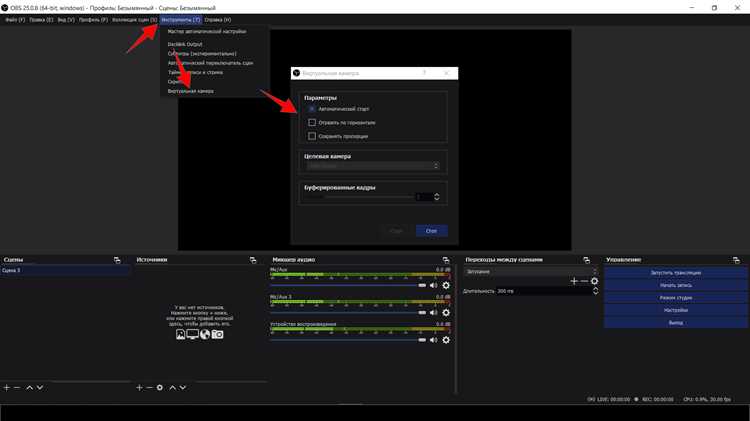Screen dimensions: 750x421
Task: Add a new source with the plus icon
Action: click(139, 388)
